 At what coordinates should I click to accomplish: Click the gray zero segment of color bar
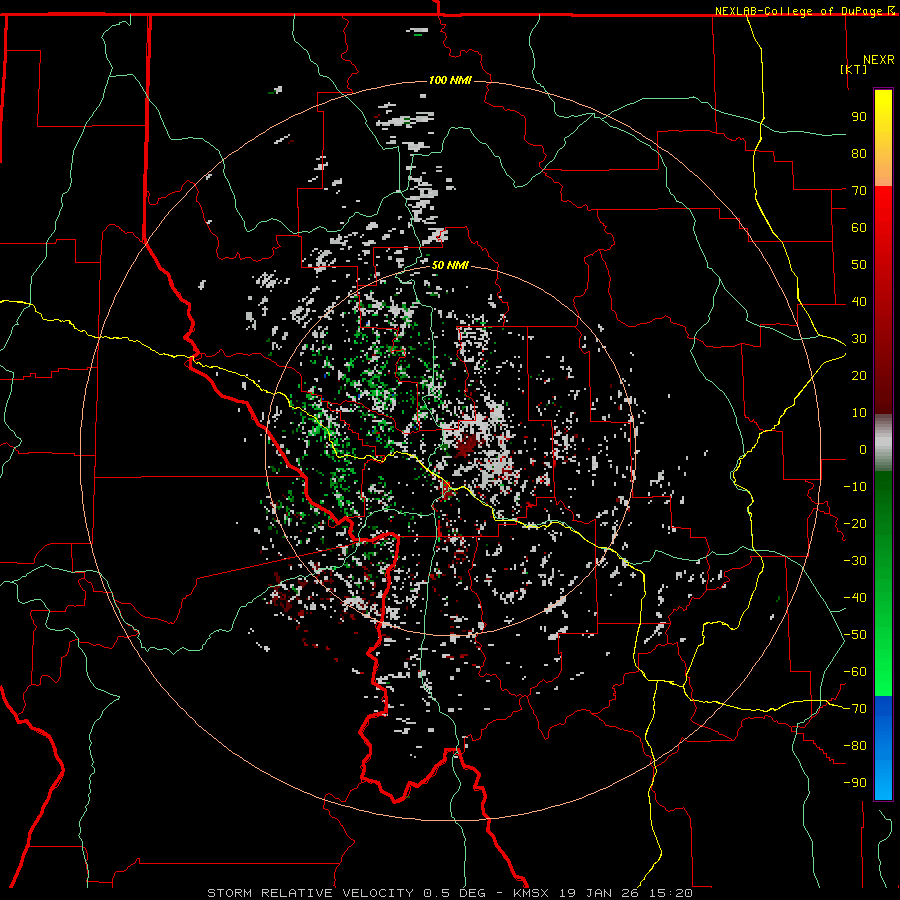click(x=883, y=443)
